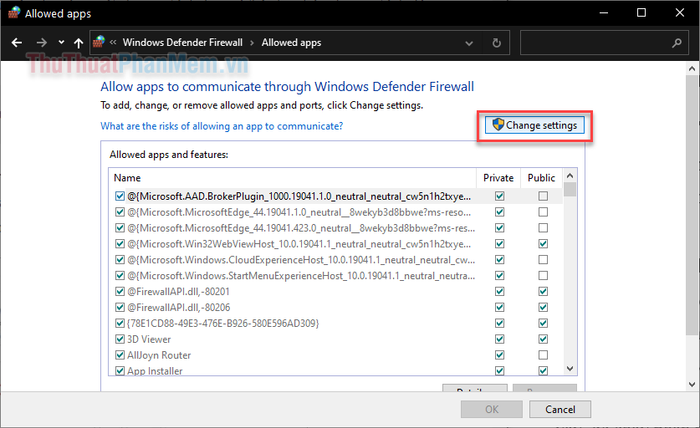Screen dimensions: 700x428
Task: Click the Forward navigation arrow
Action: coord(41,43)
